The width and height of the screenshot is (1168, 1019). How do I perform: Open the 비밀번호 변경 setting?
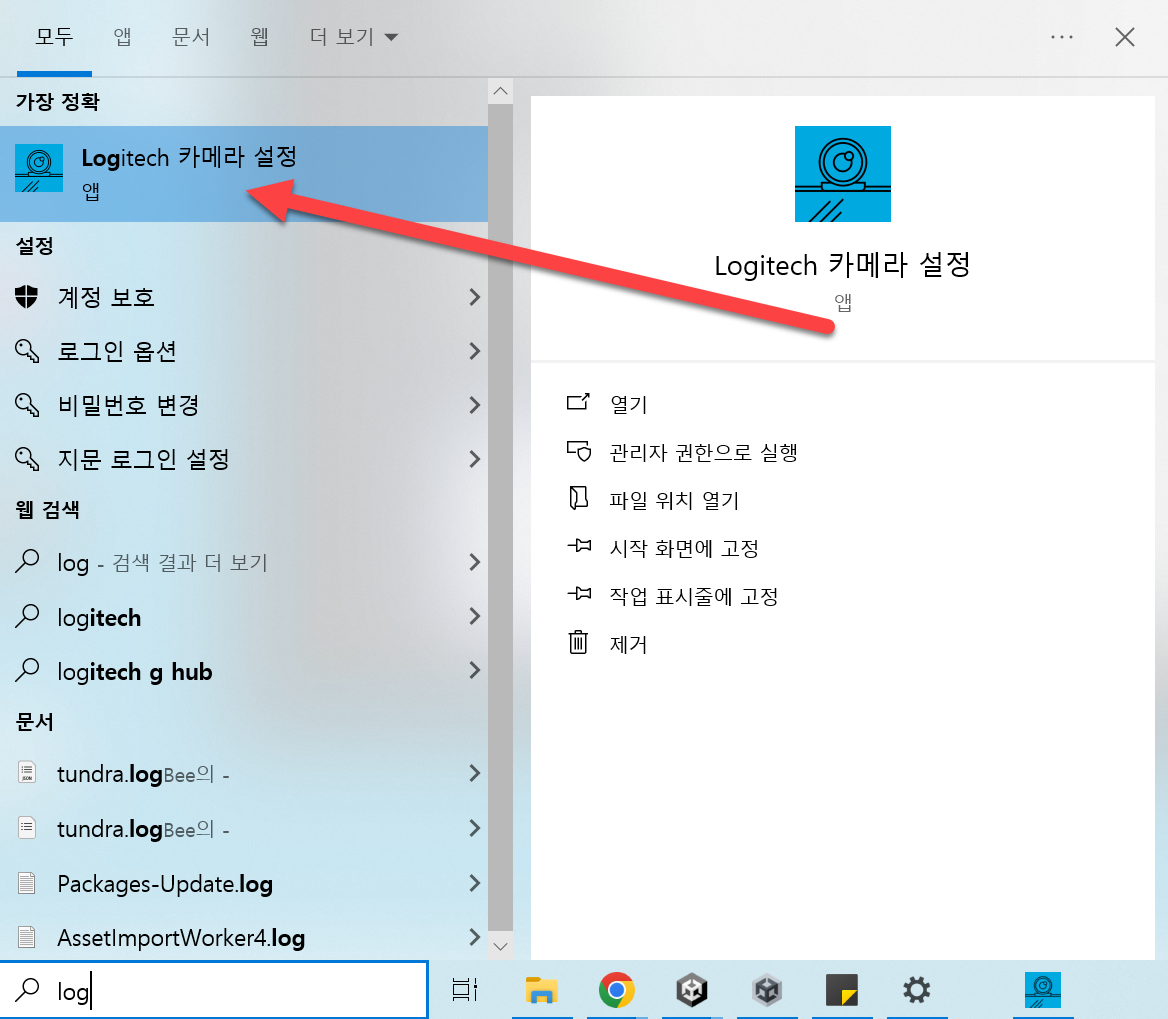[244, 405]
